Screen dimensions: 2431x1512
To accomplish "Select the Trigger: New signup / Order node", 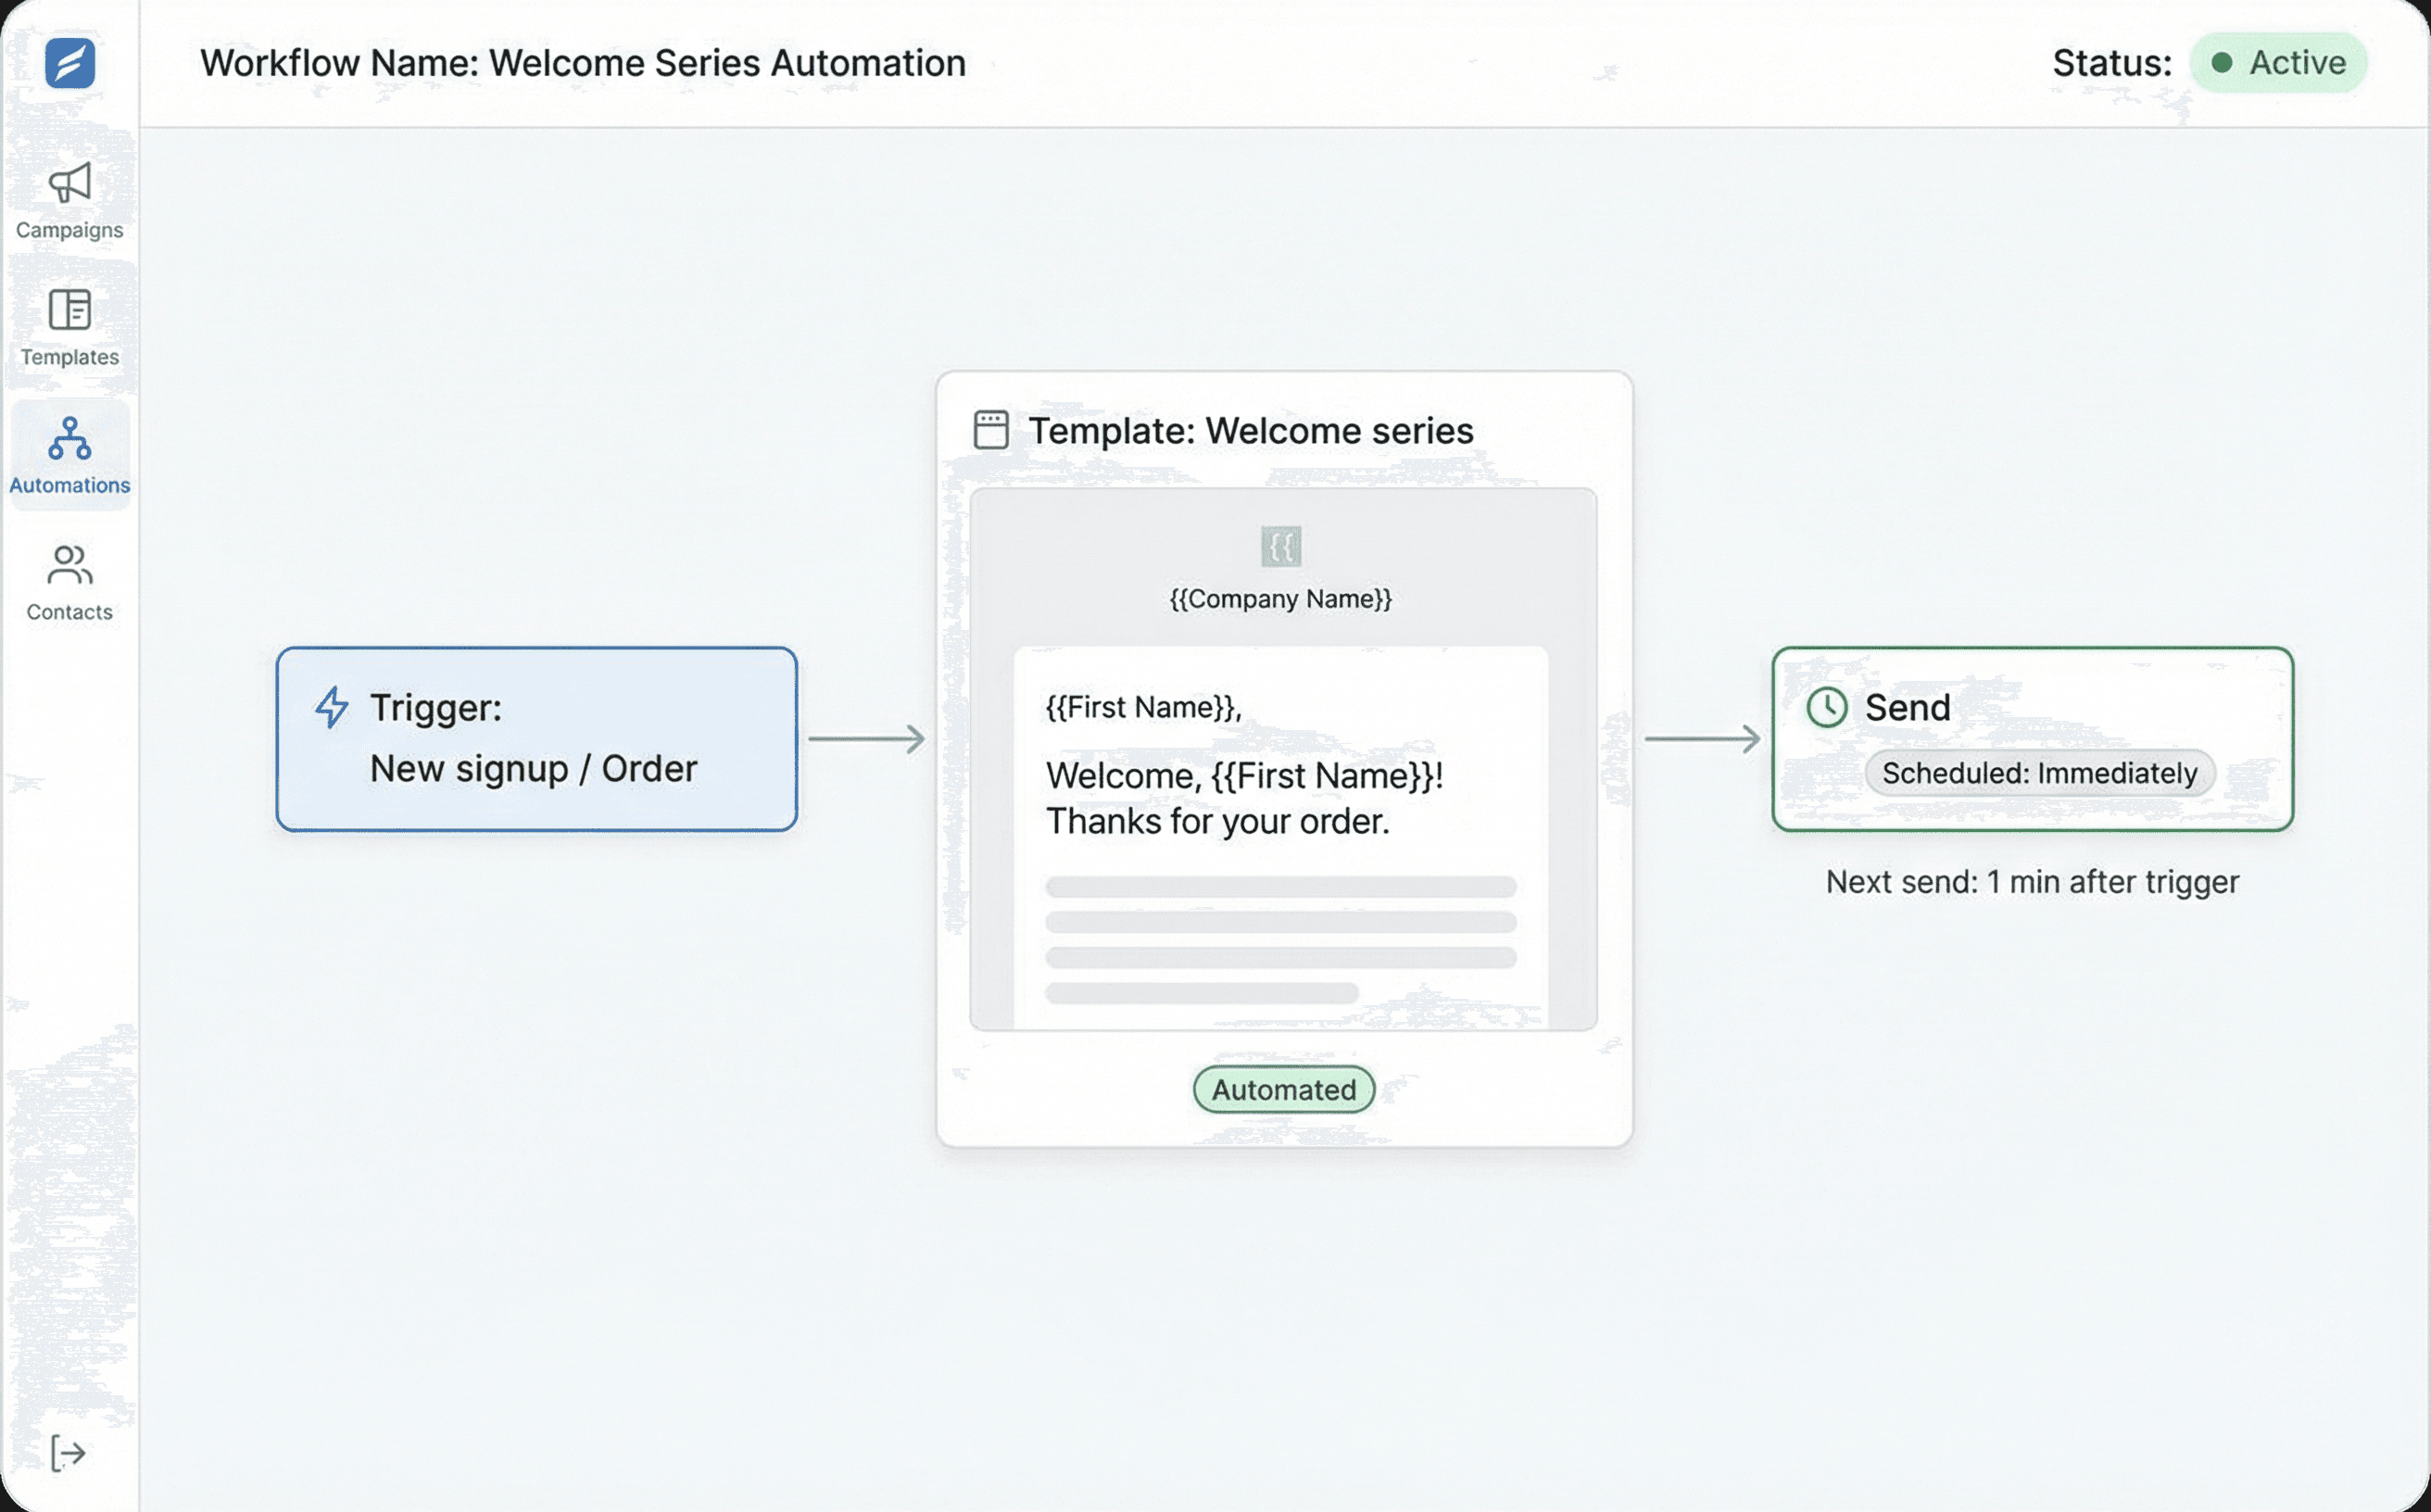I will 536,739.
